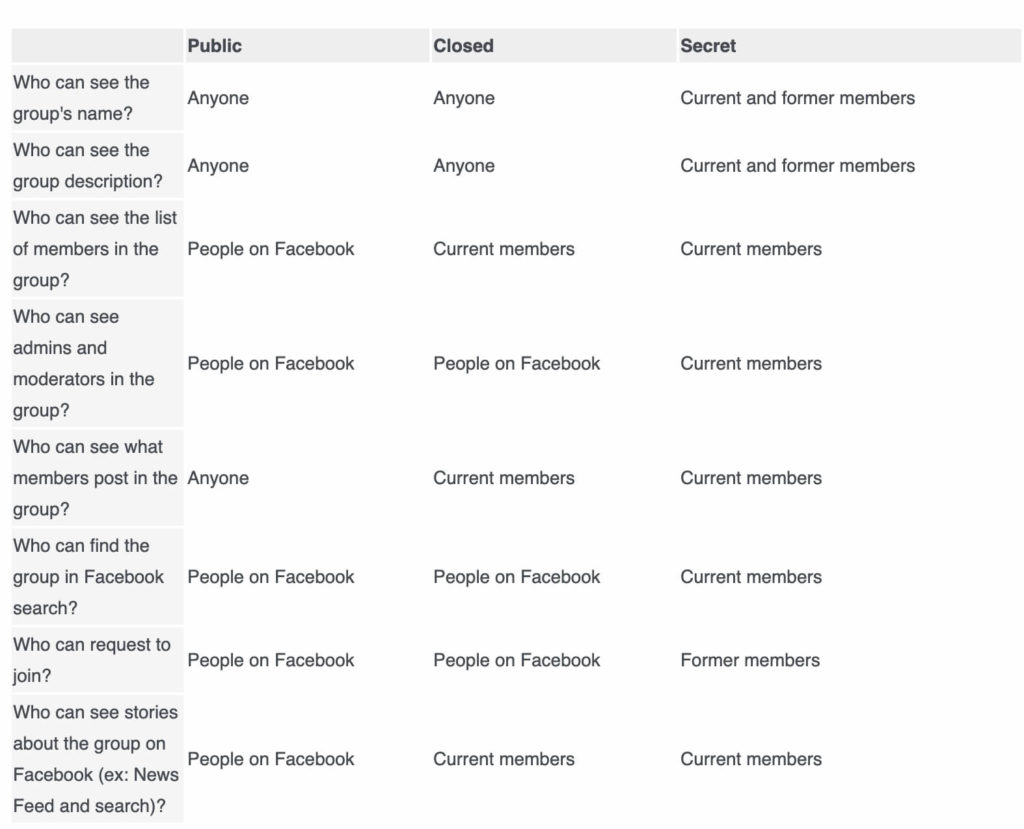Click the 'Who can see the group's name?' row label

point(81,98)
